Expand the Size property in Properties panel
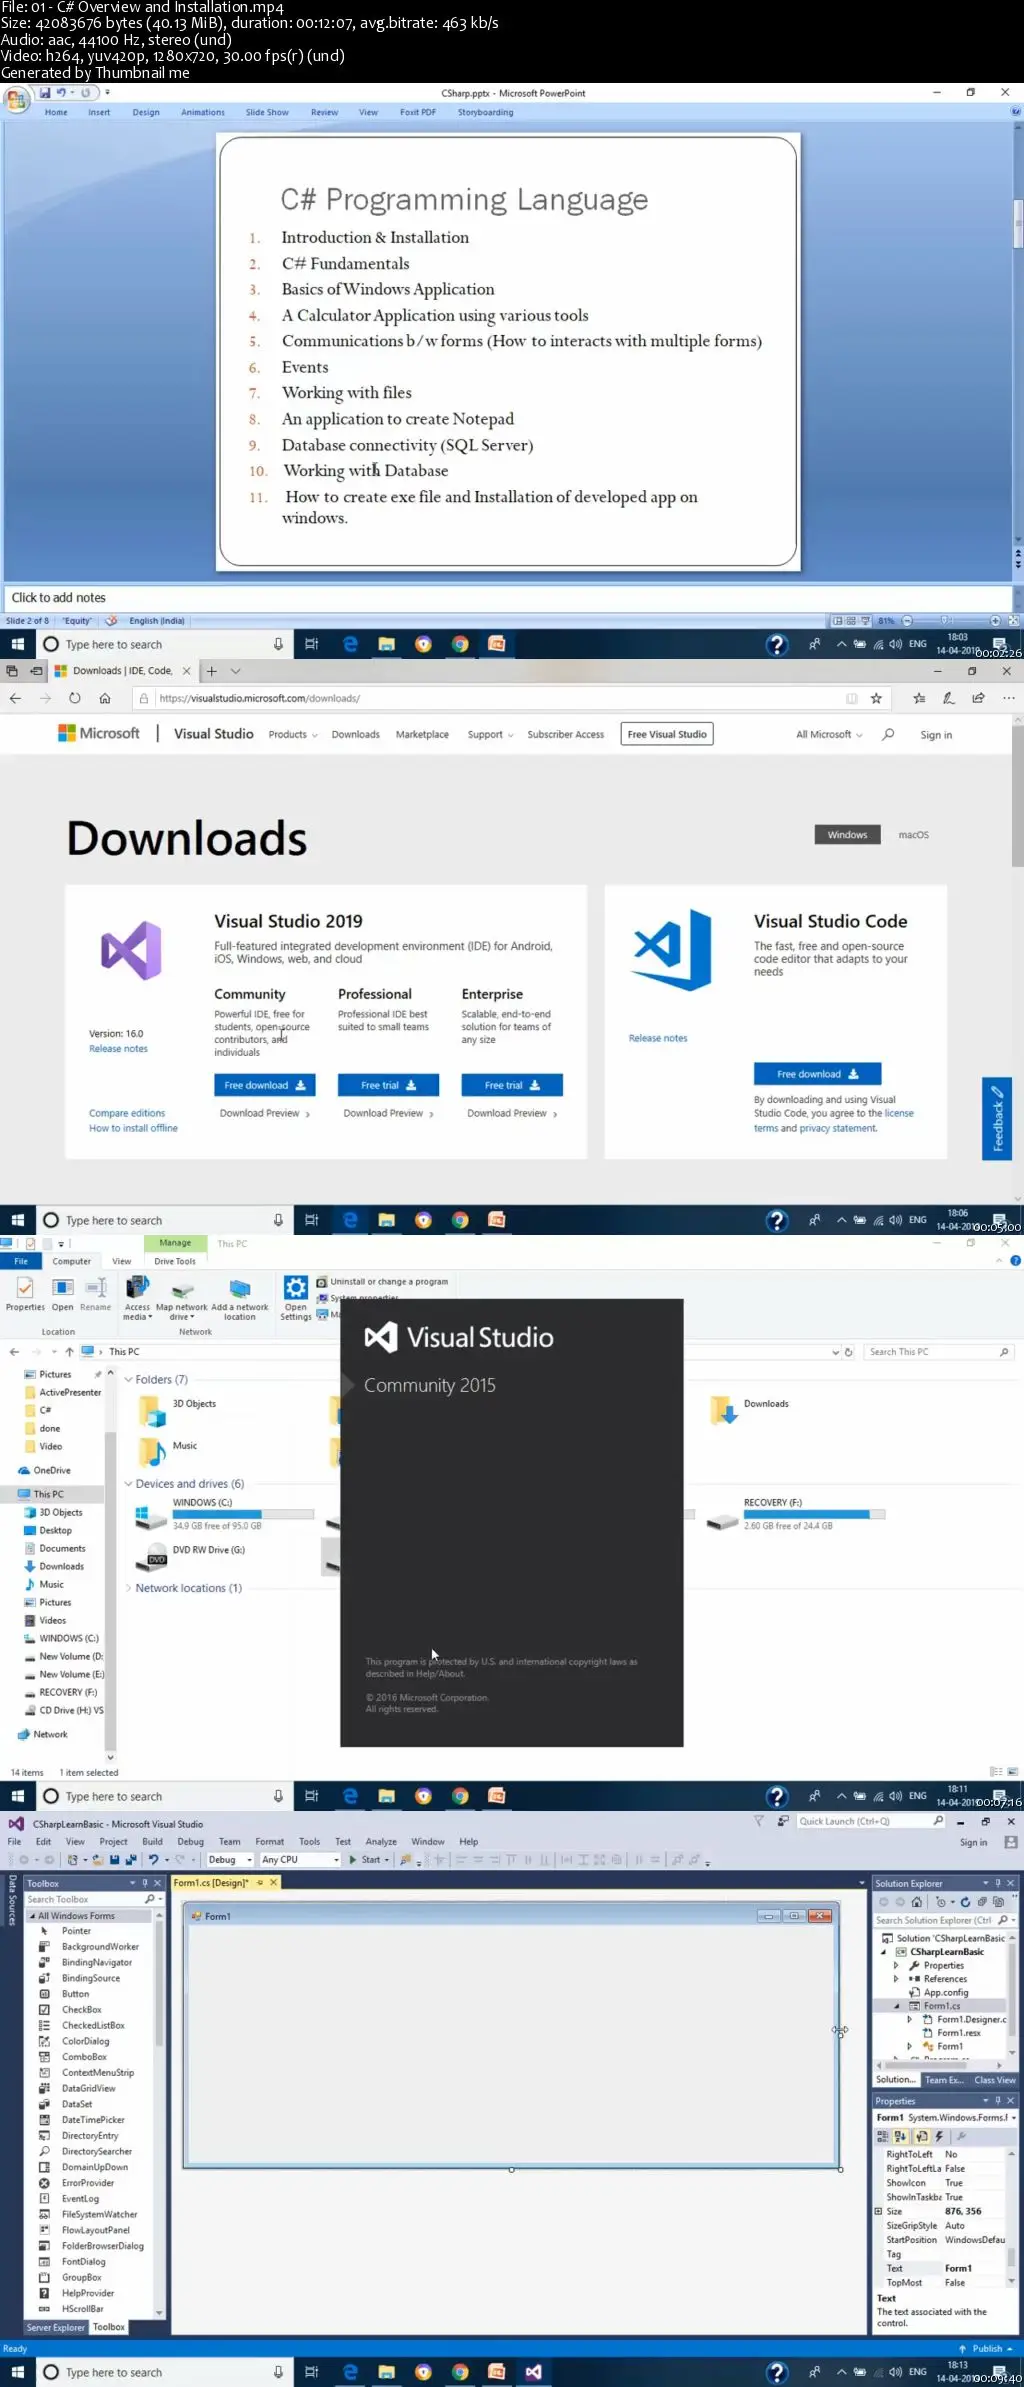The image size is (1024, 2387). [x=879, y=2211]
